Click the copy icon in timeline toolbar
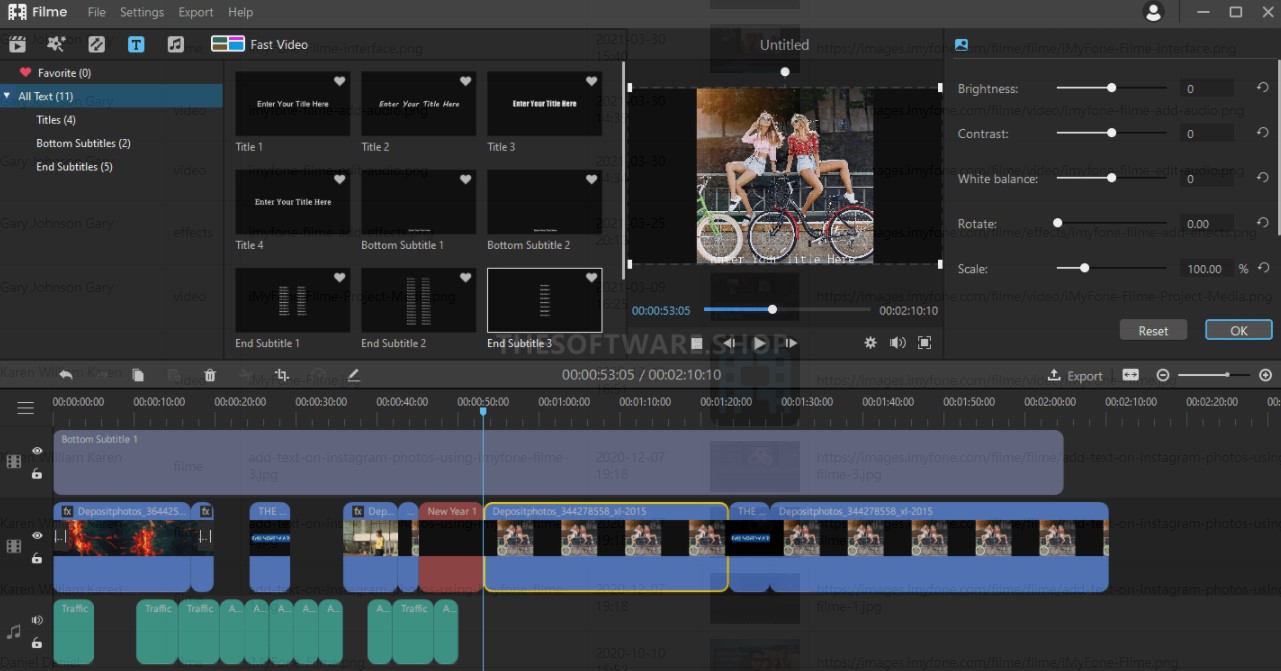 point(138,375)
